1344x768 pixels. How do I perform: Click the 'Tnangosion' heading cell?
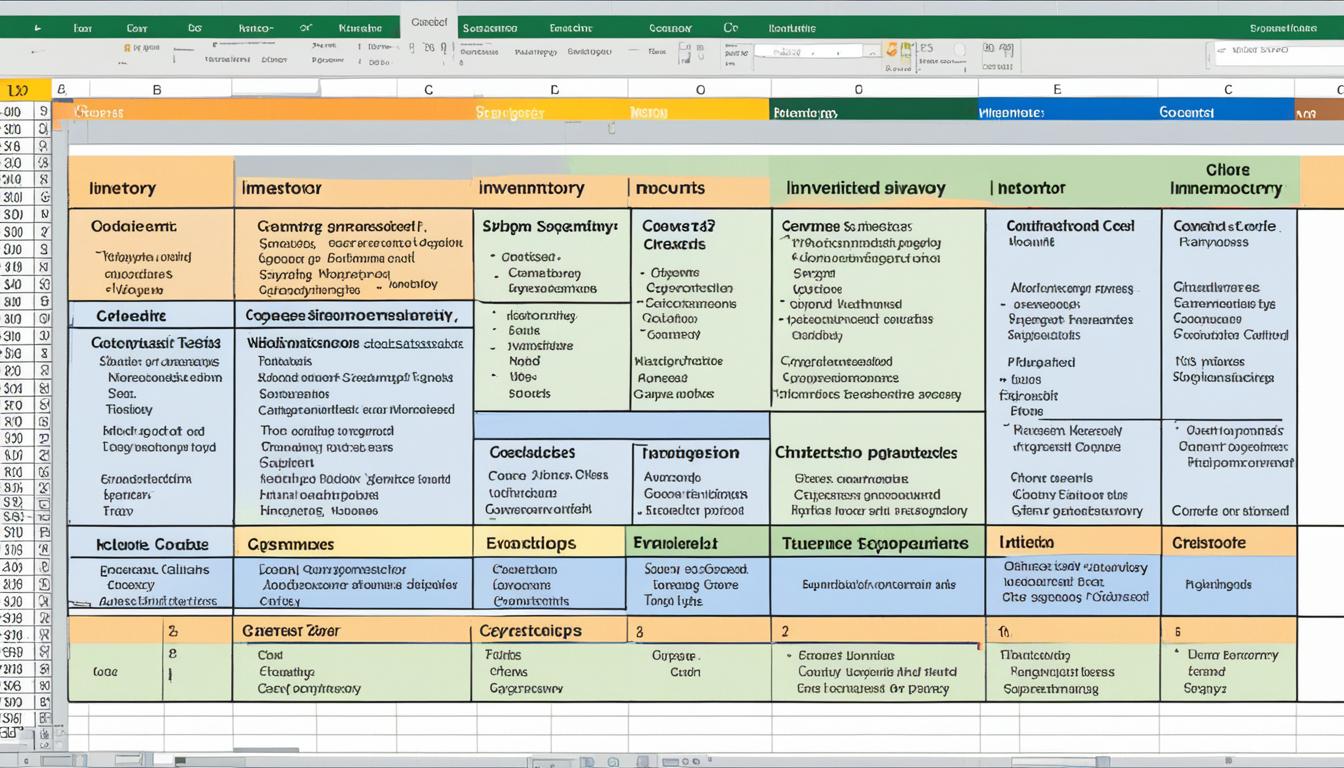(701, 452)
